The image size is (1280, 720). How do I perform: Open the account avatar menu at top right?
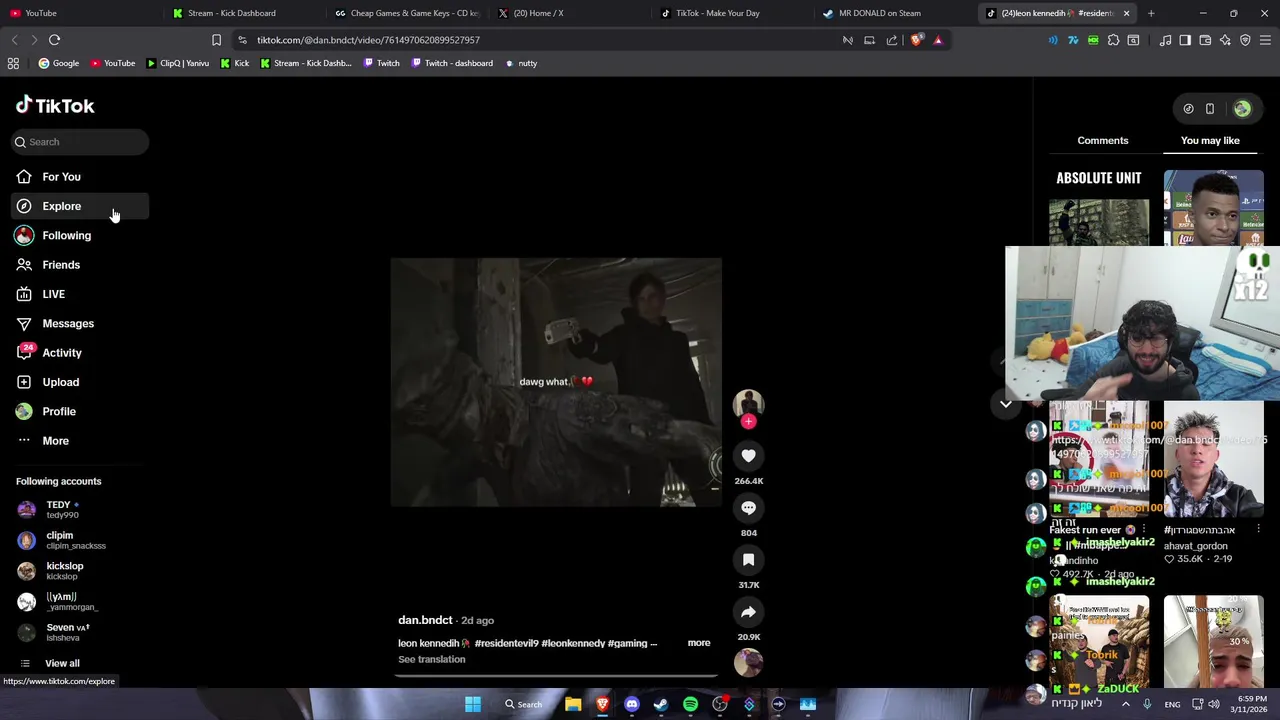[1242, 109]
